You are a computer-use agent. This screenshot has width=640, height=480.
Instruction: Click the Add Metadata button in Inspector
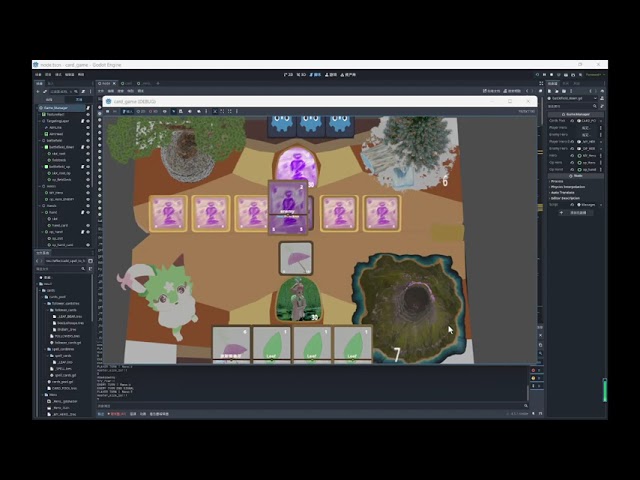(575, 213)
